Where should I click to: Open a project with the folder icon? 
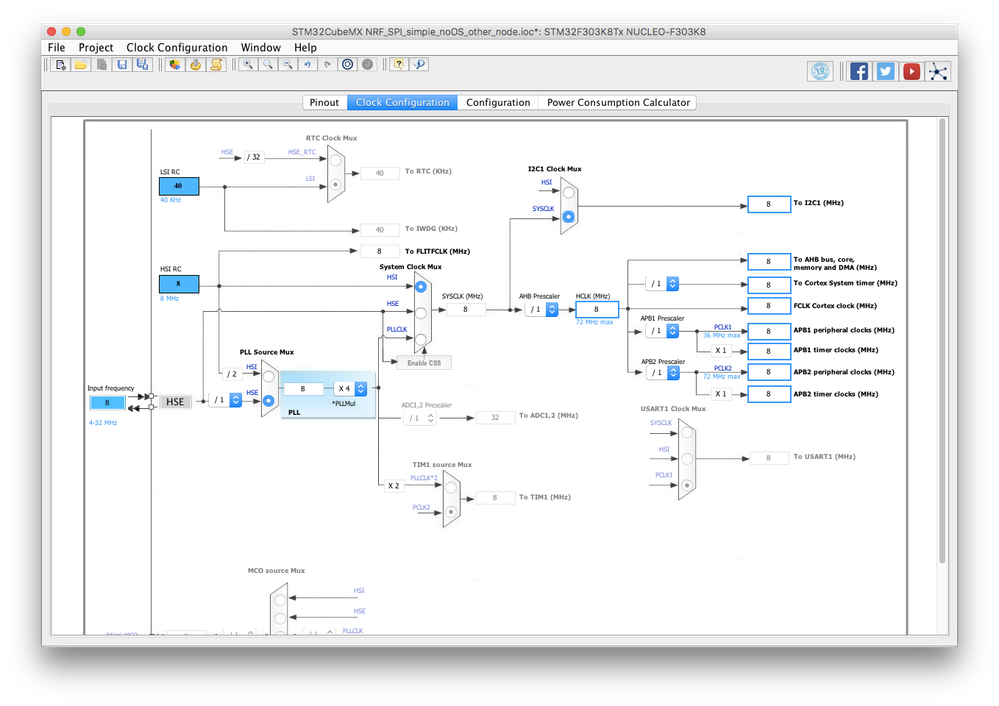coord(81,64)
